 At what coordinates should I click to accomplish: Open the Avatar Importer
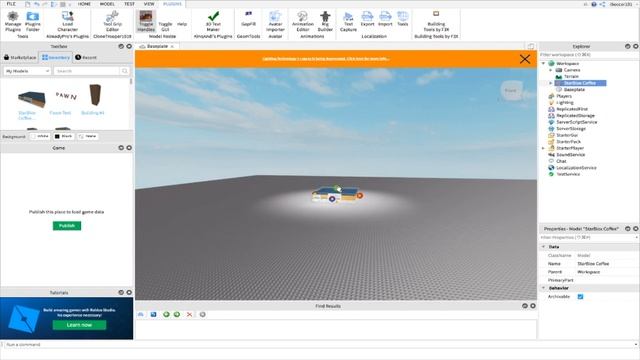pyautogui.click(x=275, y=22)
